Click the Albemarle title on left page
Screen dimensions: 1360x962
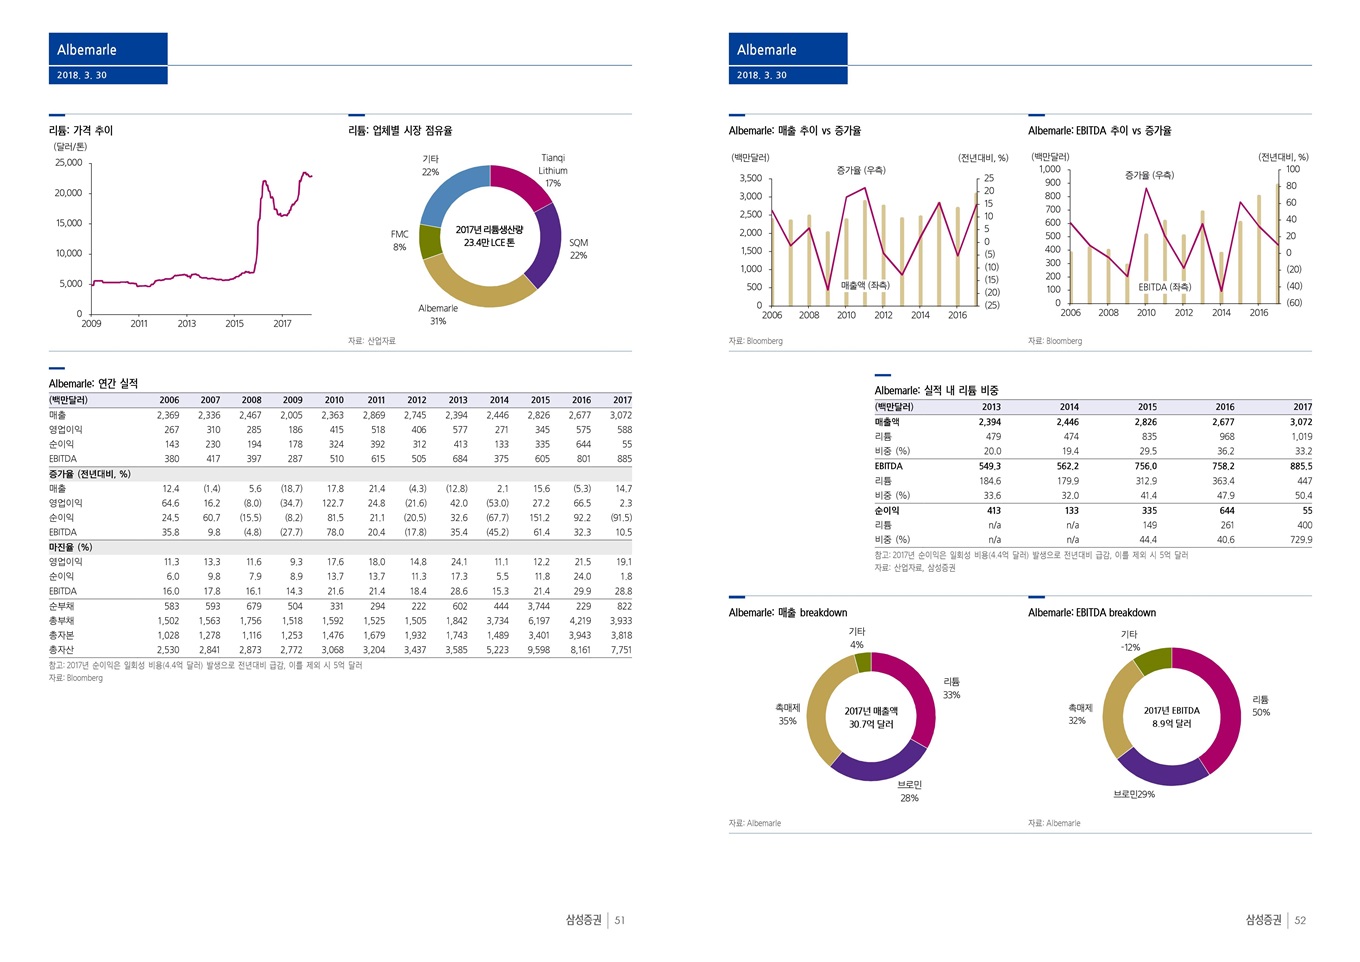pos(87,50)
